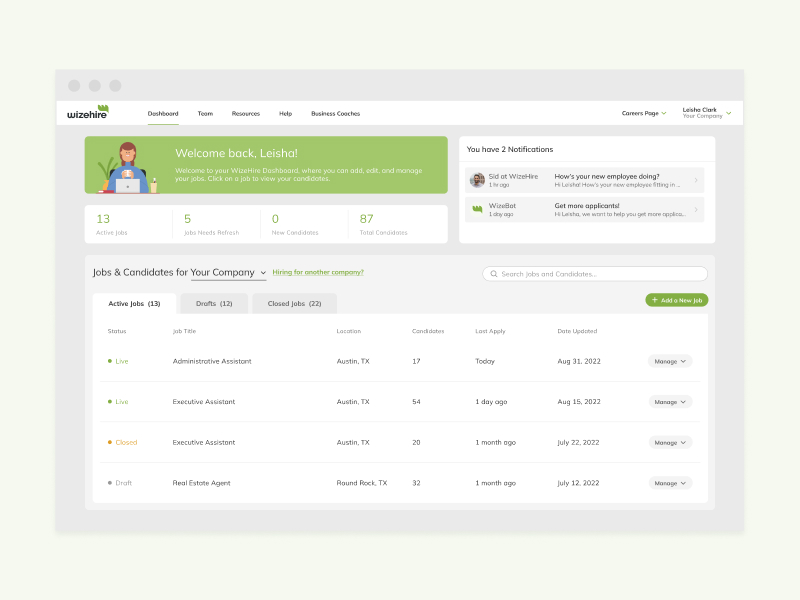This screenshot has height=600, width=800.
Task: Switch to the Drafts tab
Action: click(x=213, y=303)
